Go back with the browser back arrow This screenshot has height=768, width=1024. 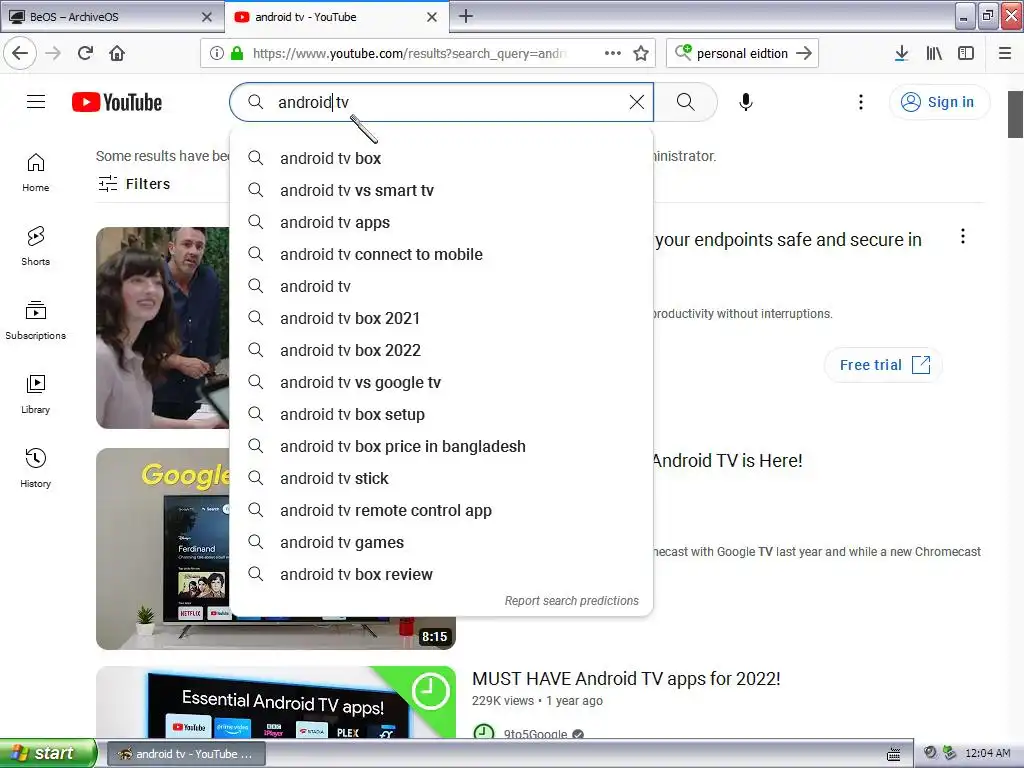coord(20,53)
